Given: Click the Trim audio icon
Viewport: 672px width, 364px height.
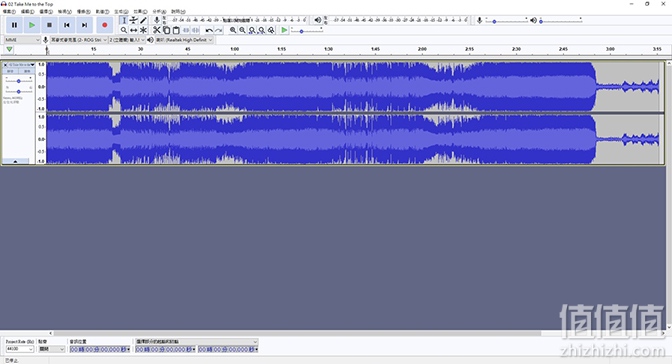Looking at the screenshot, I should click(186, 30).
